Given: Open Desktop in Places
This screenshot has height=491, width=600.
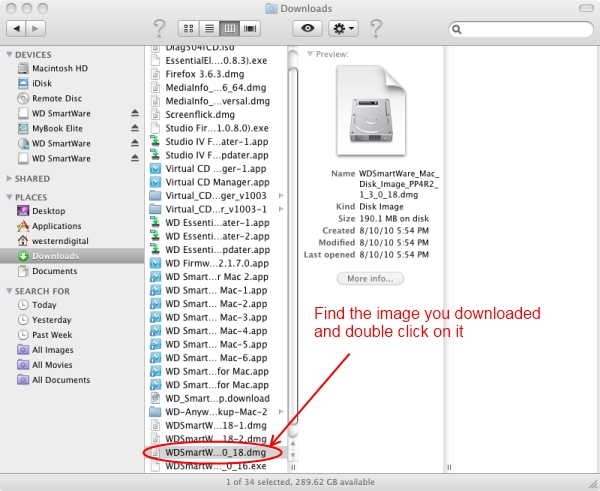Looking at the screenshot, I should coord(41,211).
